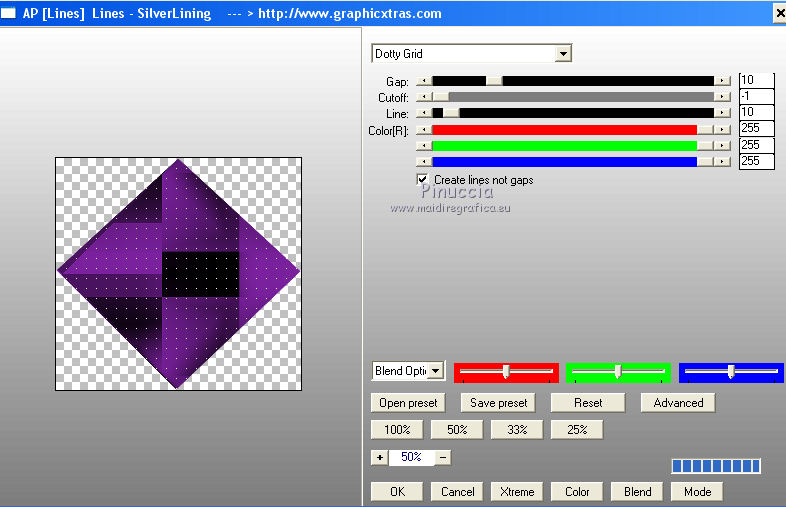The image size is (786, 507).
Task: Click the Gap value field
Action: (756, 80)
